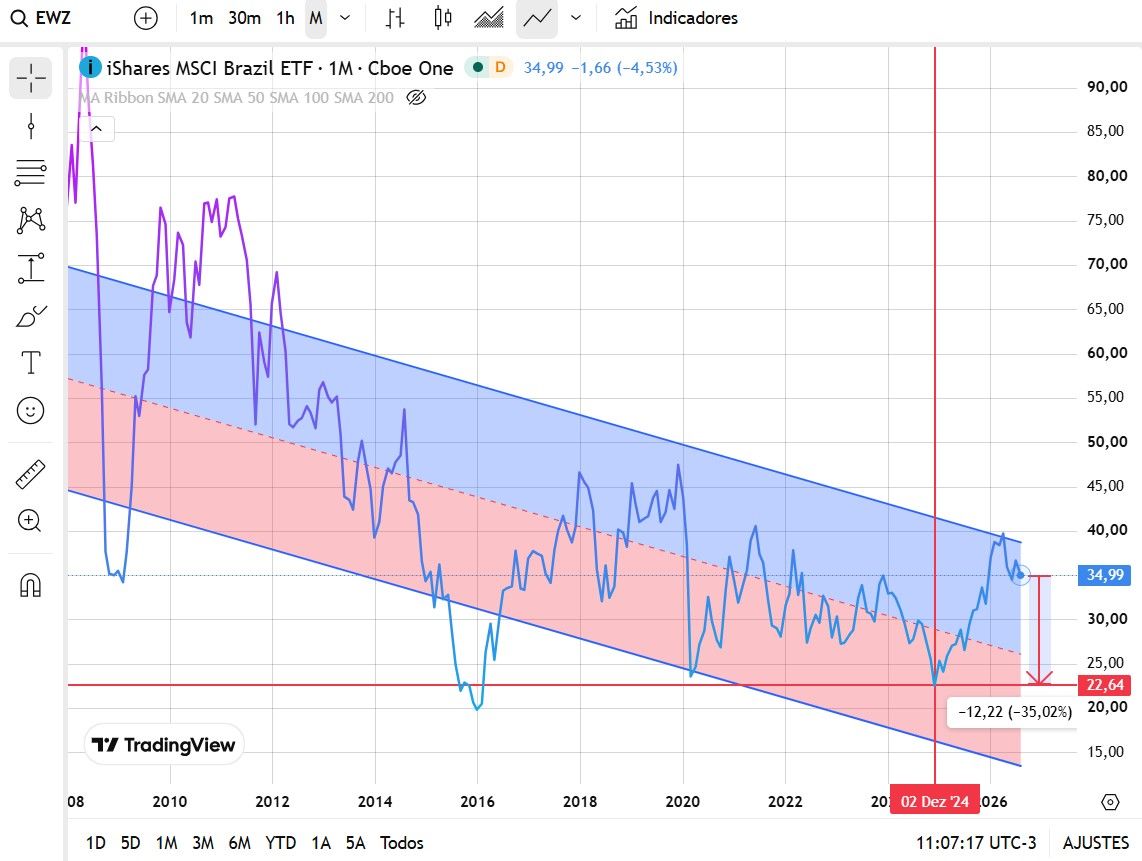Image resolution: width=1142 pixels, height=861 pixels.
Task: Open the Fibonacci retracement tools
Action: (x=31, y=173)
